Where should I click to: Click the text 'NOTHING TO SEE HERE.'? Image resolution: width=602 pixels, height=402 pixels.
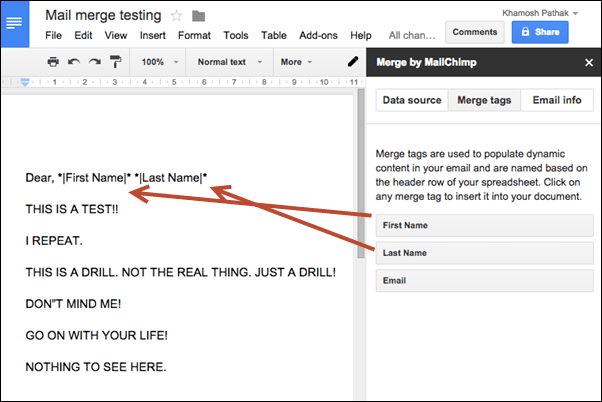(96, 367)
